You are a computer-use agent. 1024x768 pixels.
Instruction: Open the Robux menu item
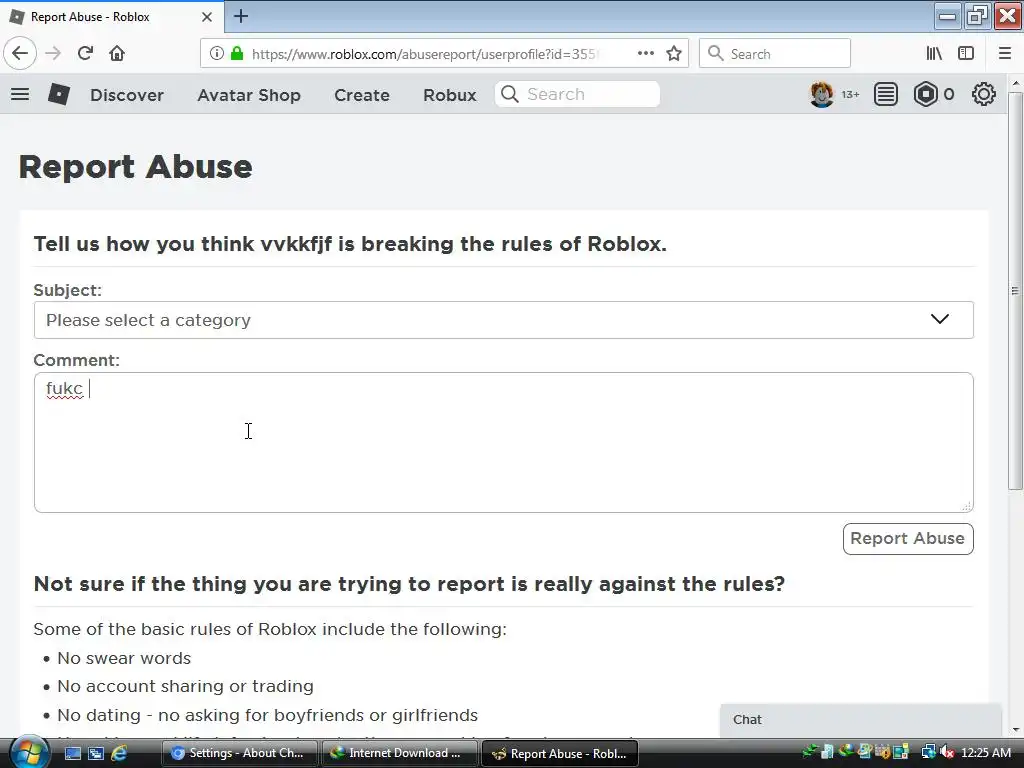(x=449, y=95)
